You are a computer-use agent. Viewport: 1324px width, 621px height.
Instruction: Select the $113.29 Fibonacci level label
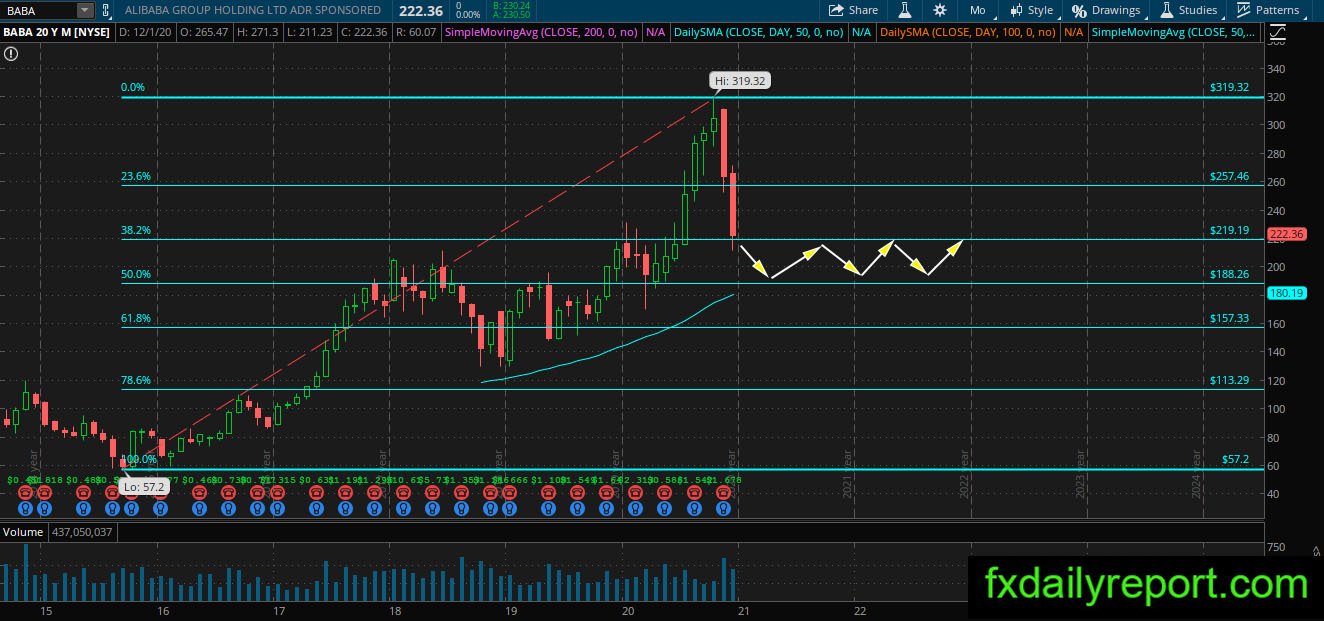(x=1229, y=380)
